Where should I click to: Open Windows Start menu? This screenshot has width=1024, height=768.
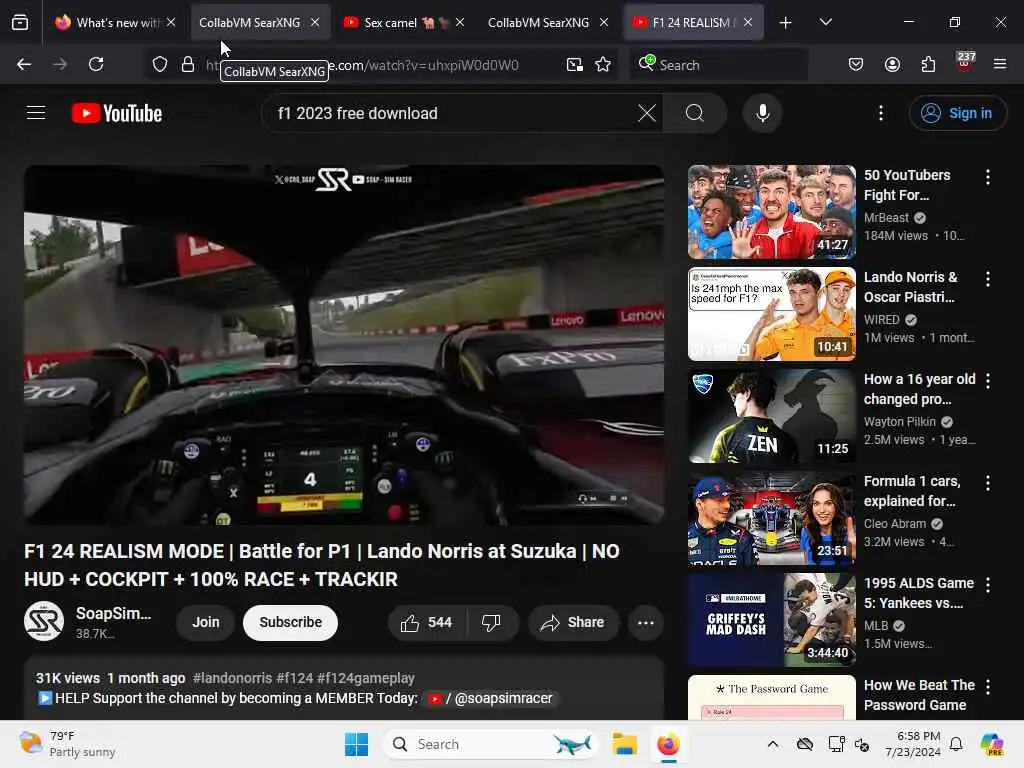(357, 744)
